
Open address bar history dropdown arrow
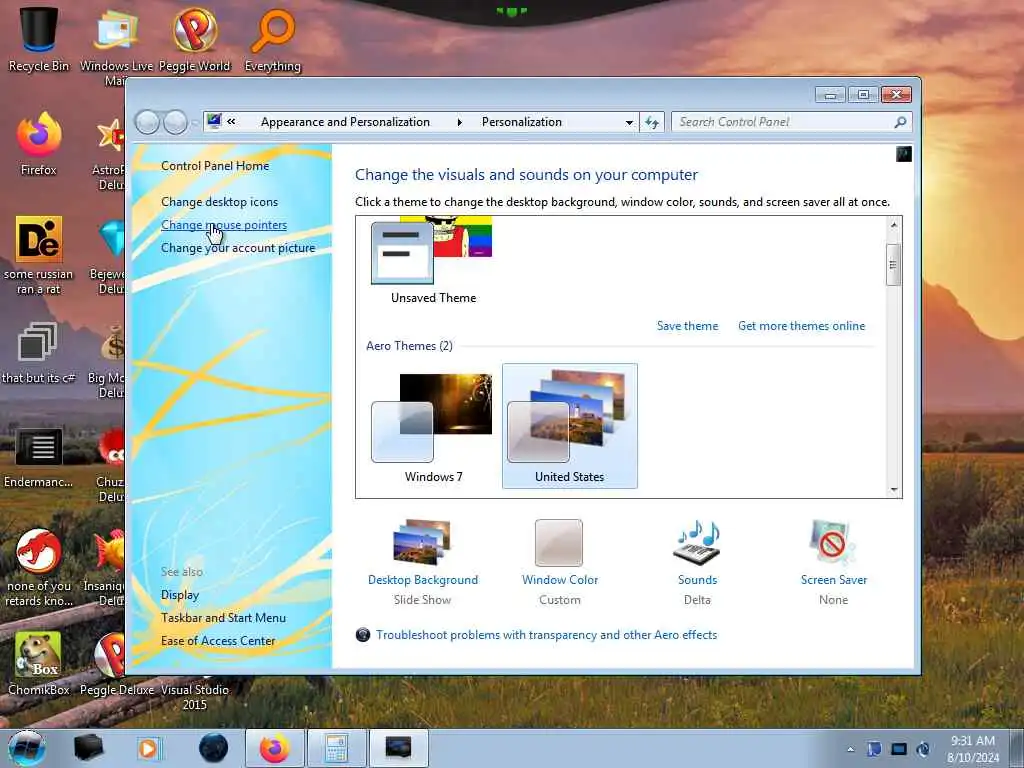click(x=629, y=122)
